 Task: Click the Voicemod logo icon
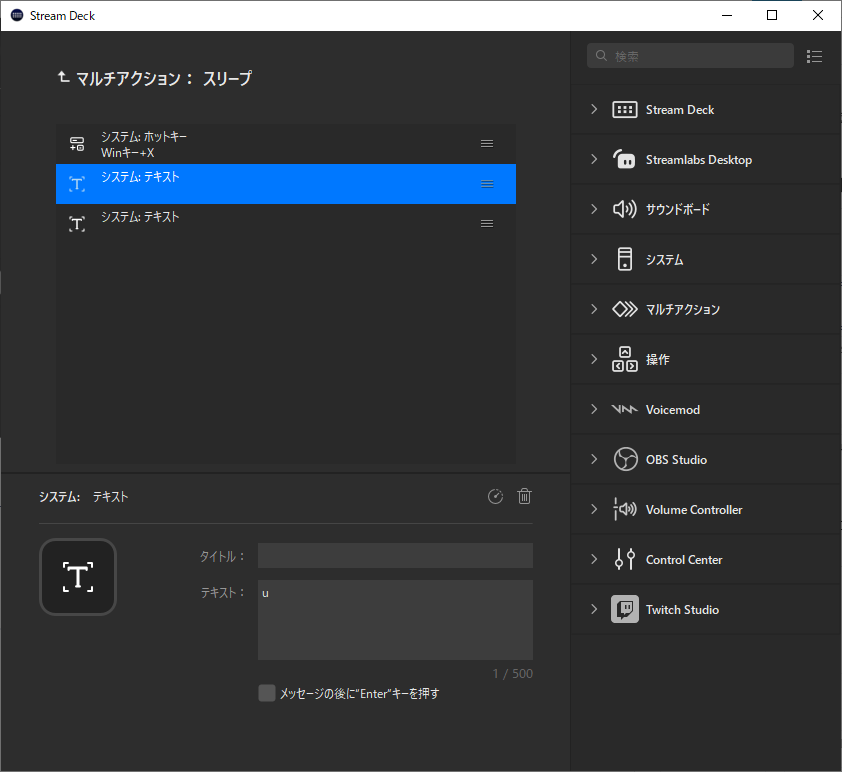pyautogui.click(x=625, y=410)
